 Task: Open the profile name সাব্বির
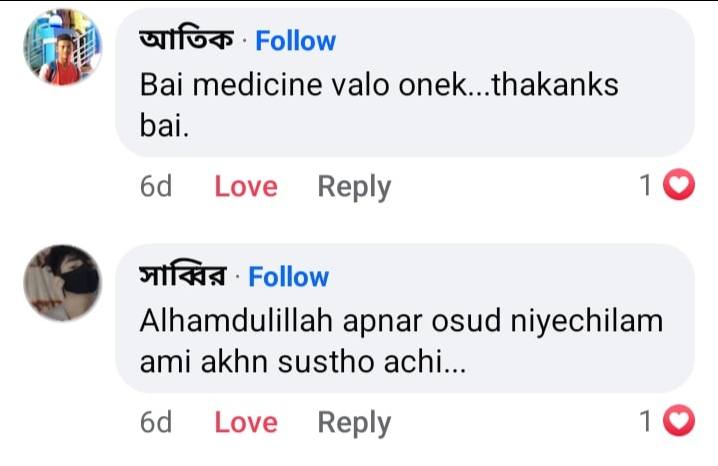click(x=187, y=277)
